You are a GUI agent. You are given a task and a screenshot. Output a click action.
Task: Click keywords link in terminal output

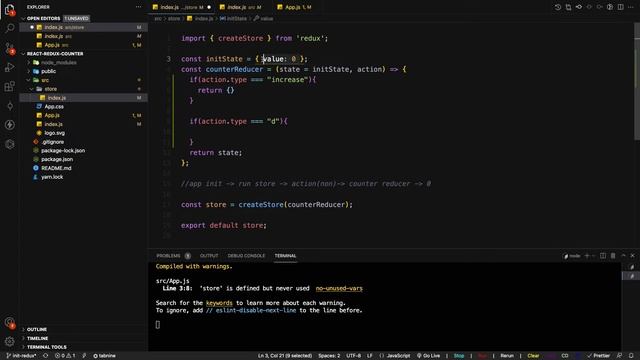point(219,303)
